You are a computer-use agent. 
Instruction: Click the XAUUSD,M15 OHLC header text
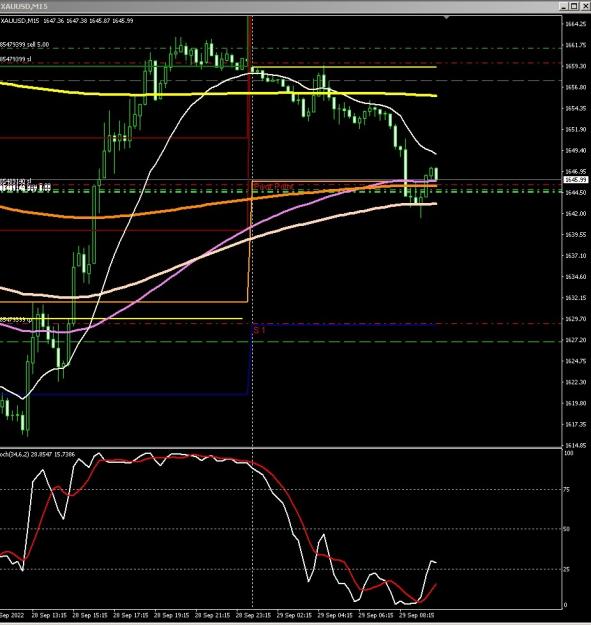(x=67, y=21)
